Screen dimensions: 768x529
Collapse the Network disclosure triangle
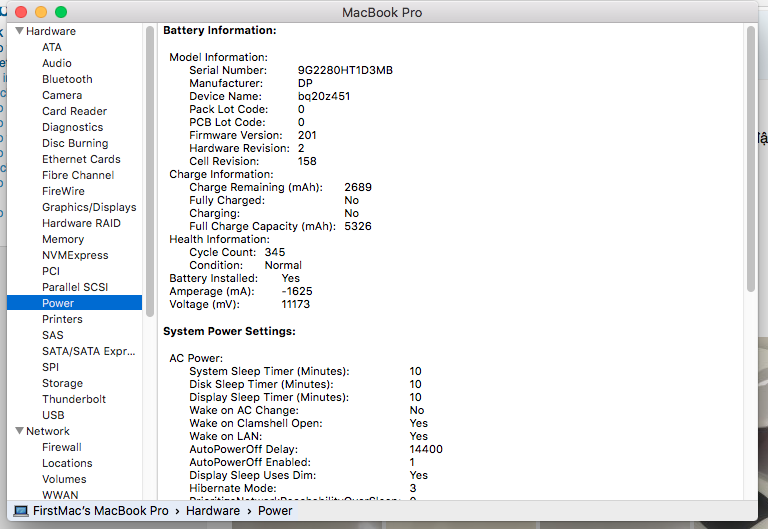tap(19, 431)
